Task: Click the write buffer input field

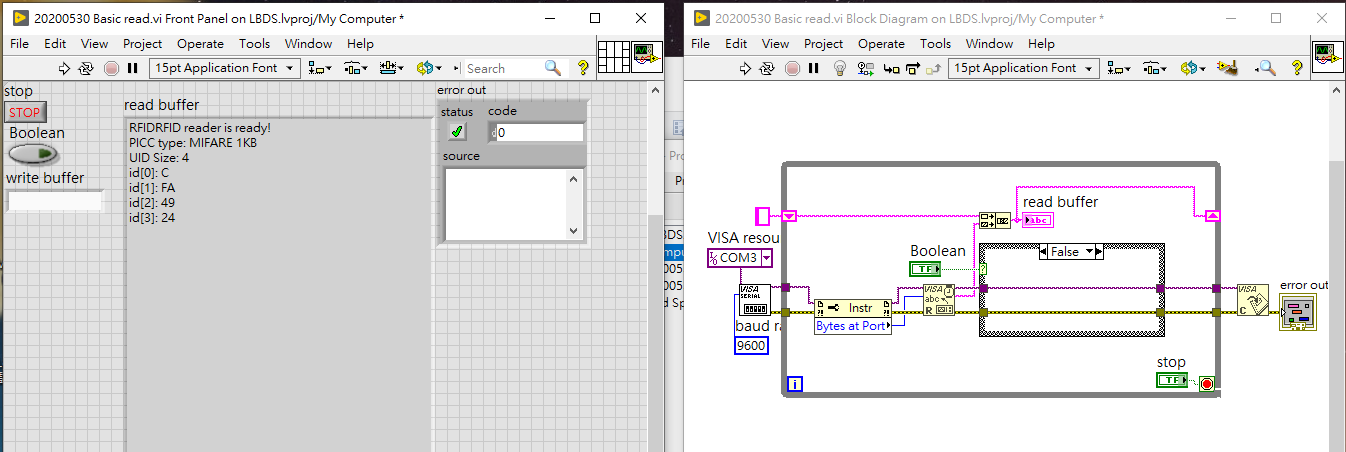Action: pyautogui.click(x=55, y=201)
